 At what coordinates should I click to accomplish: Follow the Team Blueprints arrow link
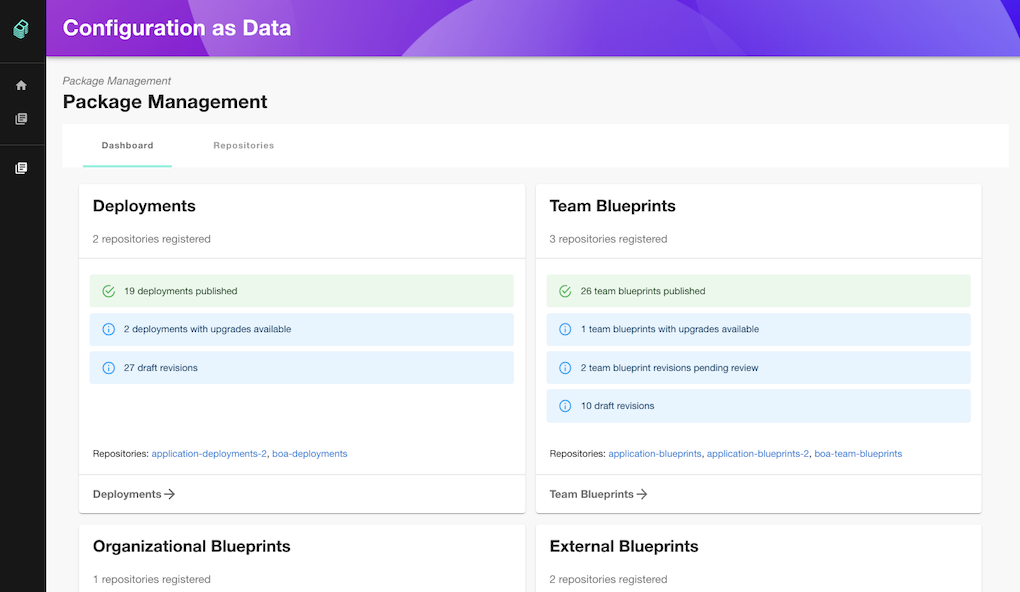[x=598, y=494]
